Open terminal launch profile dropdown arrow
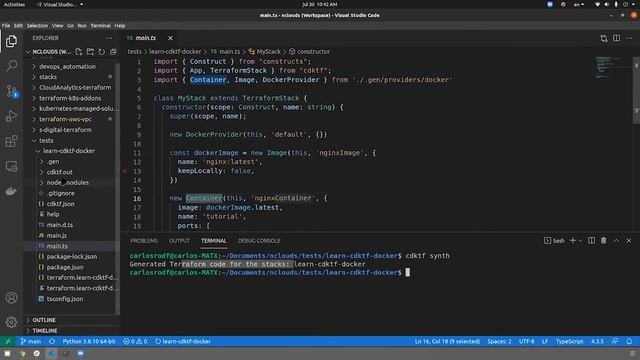This screenshot has height=360, width=640. [580, 241]
